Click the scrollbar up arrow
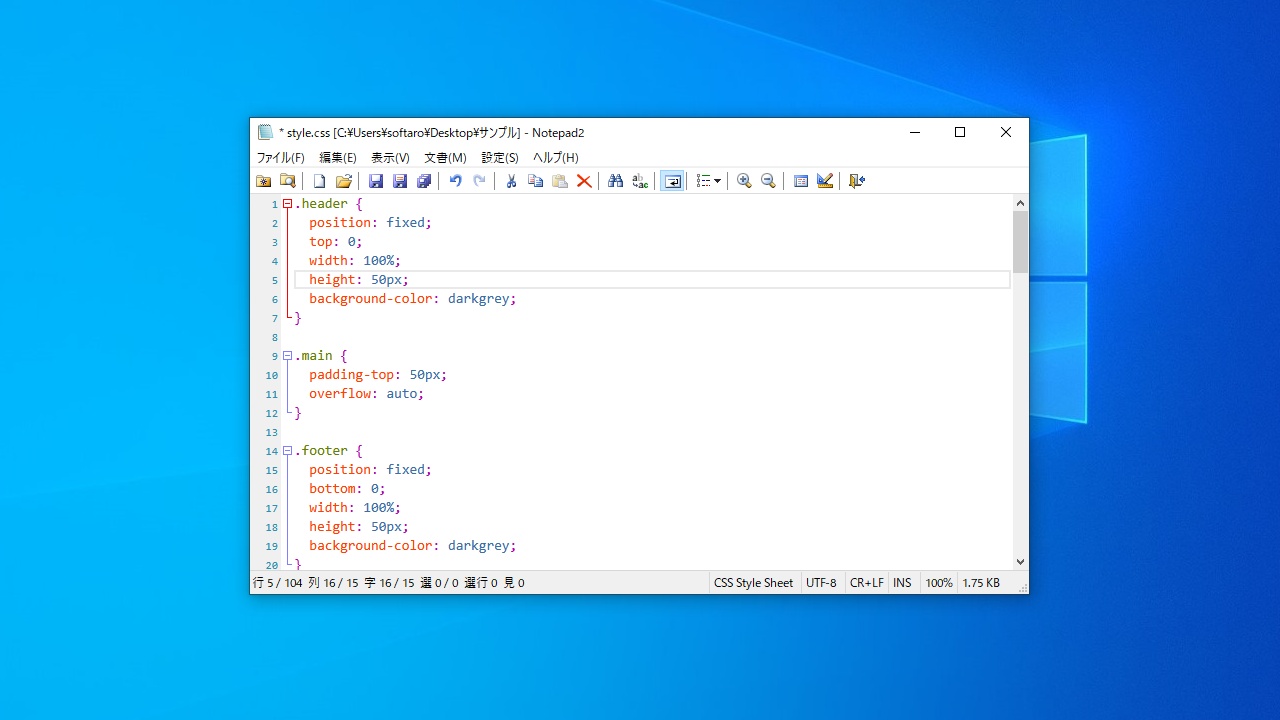 pyautogui.click(x=1020, y=203)
